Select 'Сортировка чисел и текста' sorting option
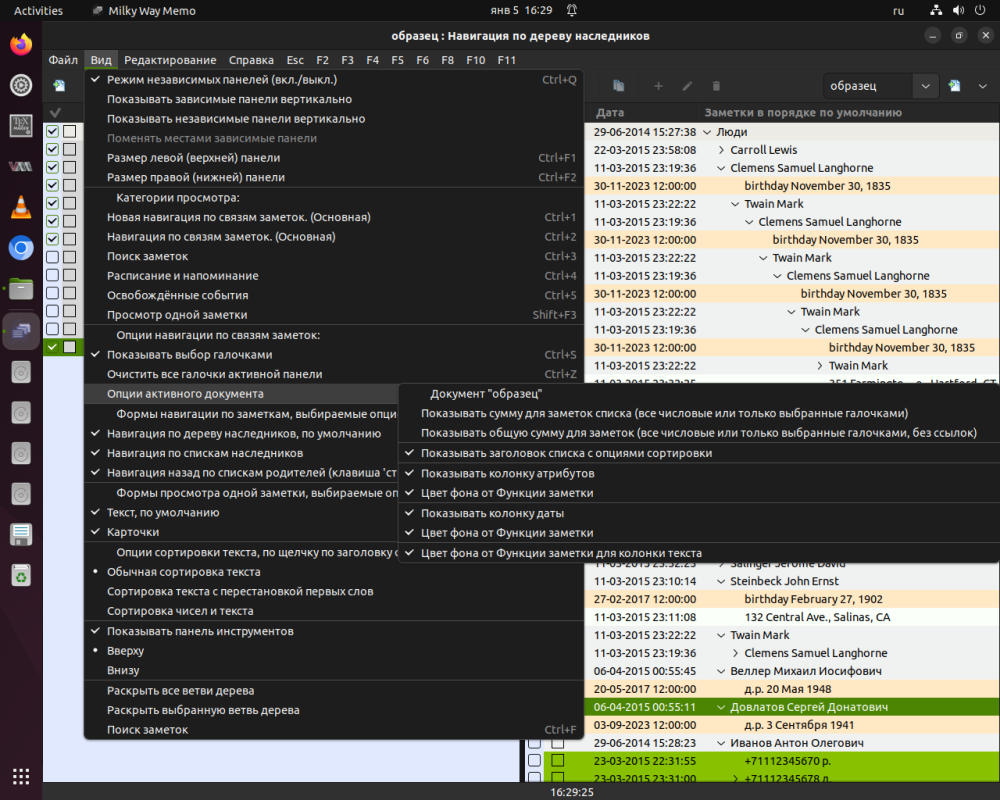The image size is (1000, 800). [x=180, y=611]
